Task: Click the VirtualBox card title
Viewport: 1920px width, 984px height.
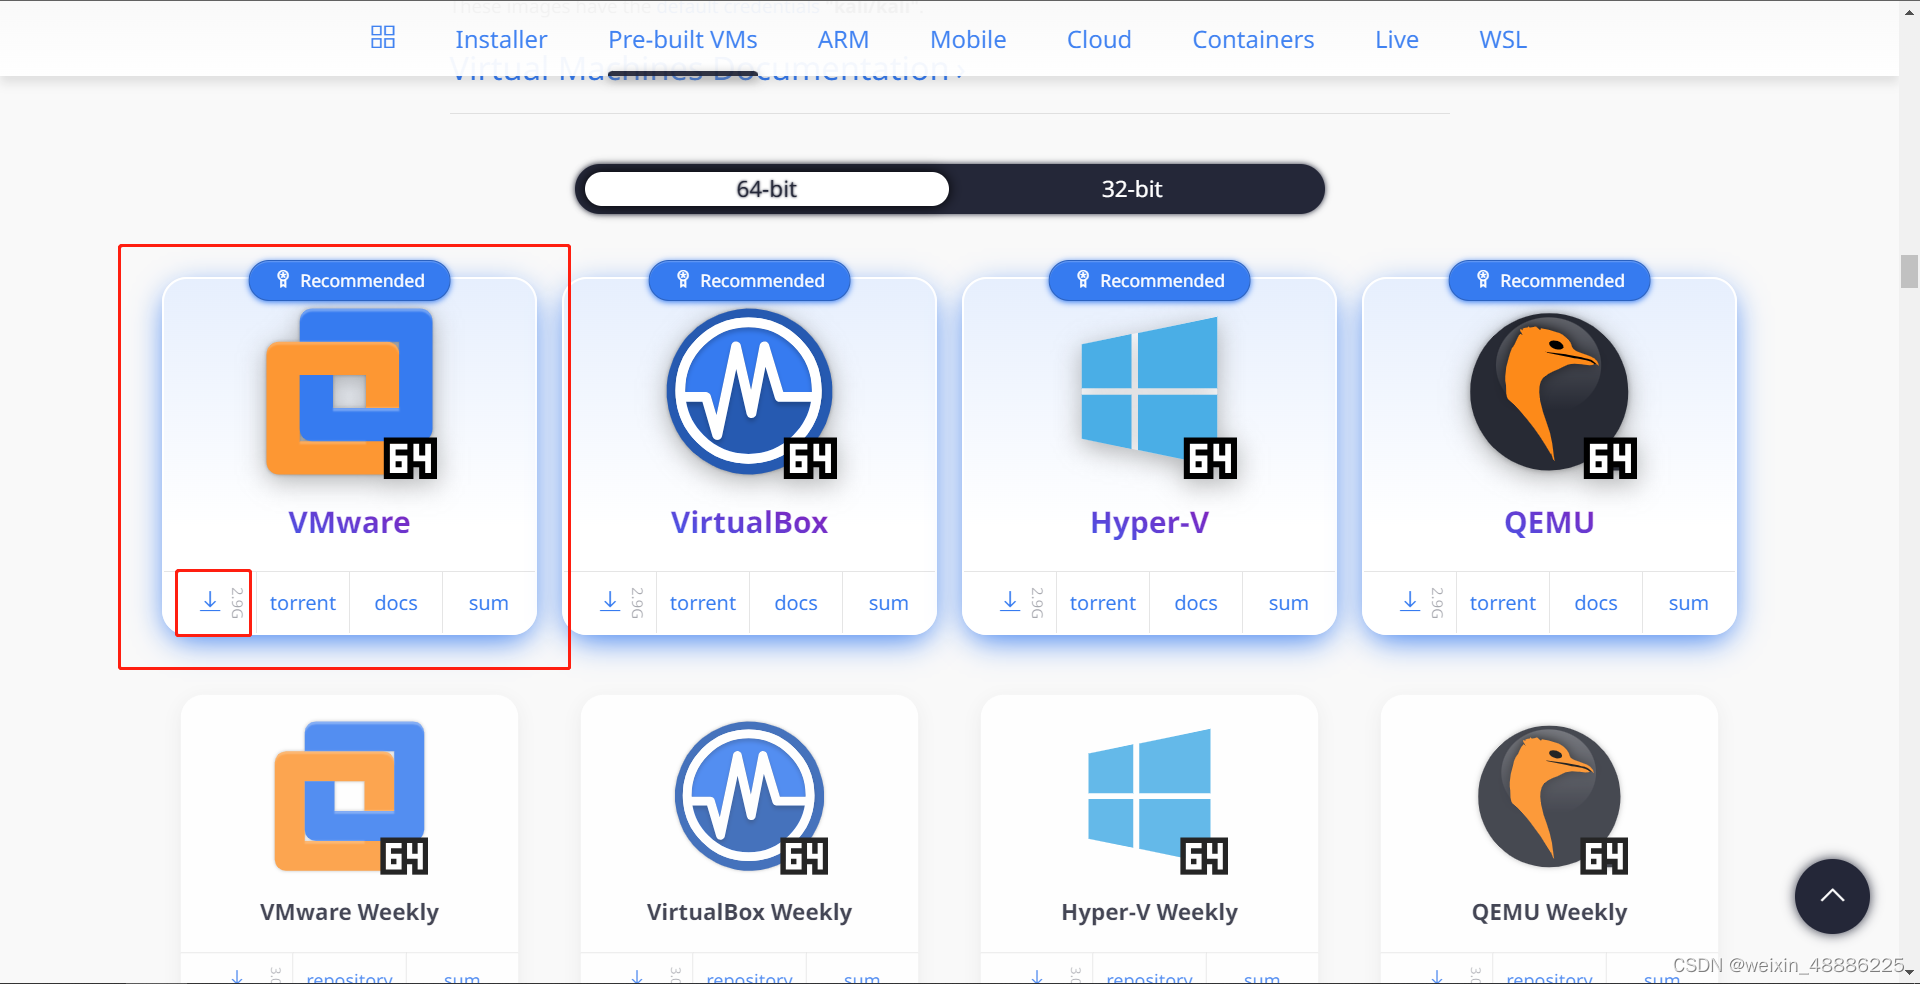Action: [749, 522]
